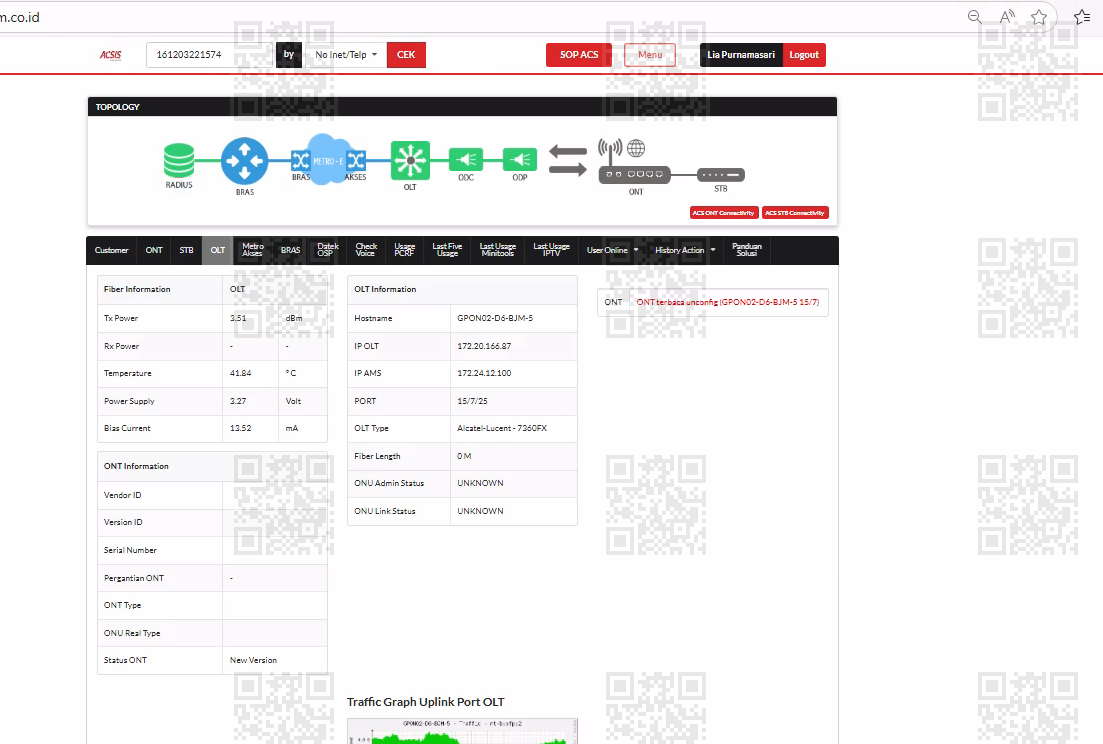Click PORT value 15/7/25
The height and width of the screenshot is (744, 1103).
pos(472,402)
